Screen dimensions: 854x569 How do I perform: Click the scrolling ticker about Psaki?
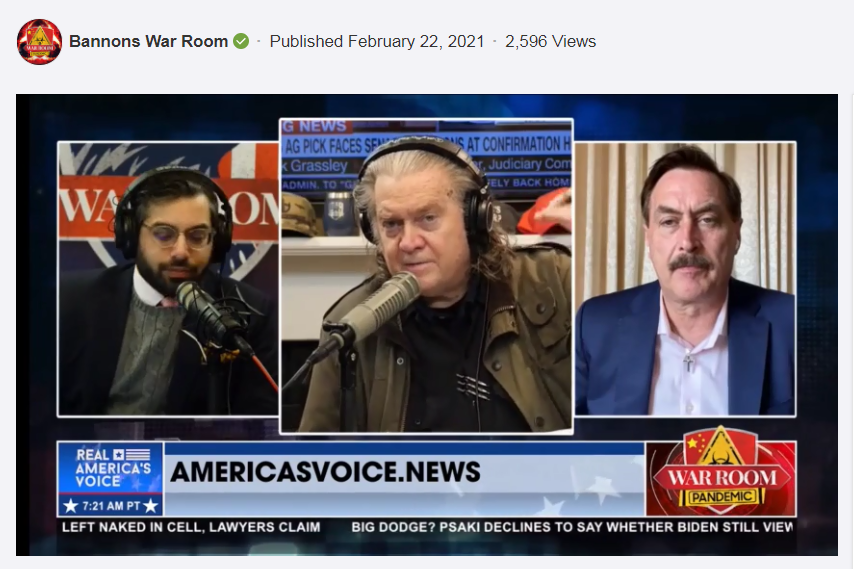coord(572,527)
